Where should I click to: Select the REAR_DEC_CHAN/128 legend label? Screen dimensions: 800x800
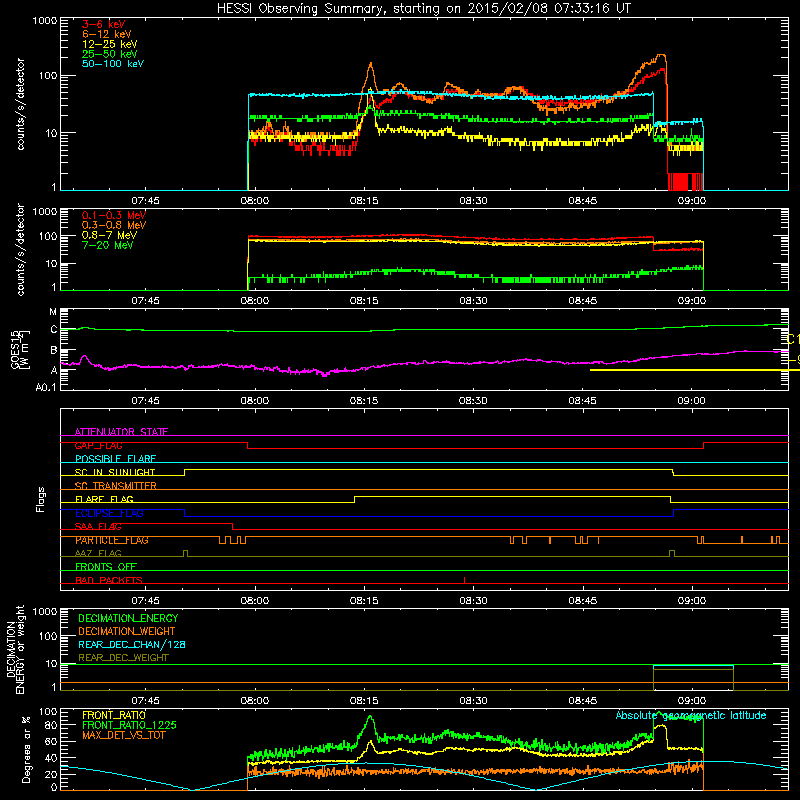coord(132,644)
